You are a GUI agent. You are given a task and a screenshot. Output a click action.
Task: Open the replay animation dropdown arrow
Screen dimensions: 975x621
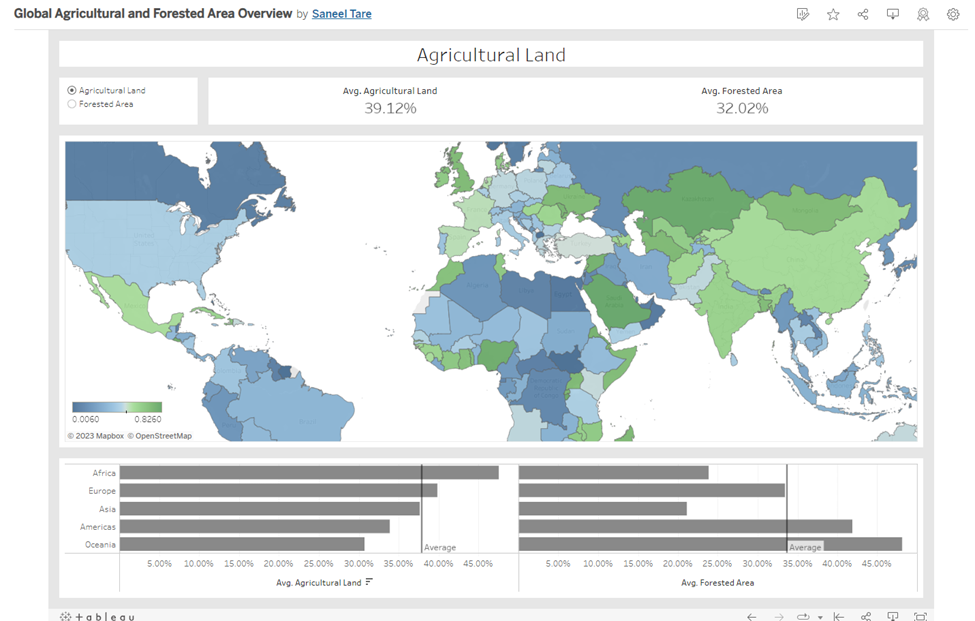[820, 616]
